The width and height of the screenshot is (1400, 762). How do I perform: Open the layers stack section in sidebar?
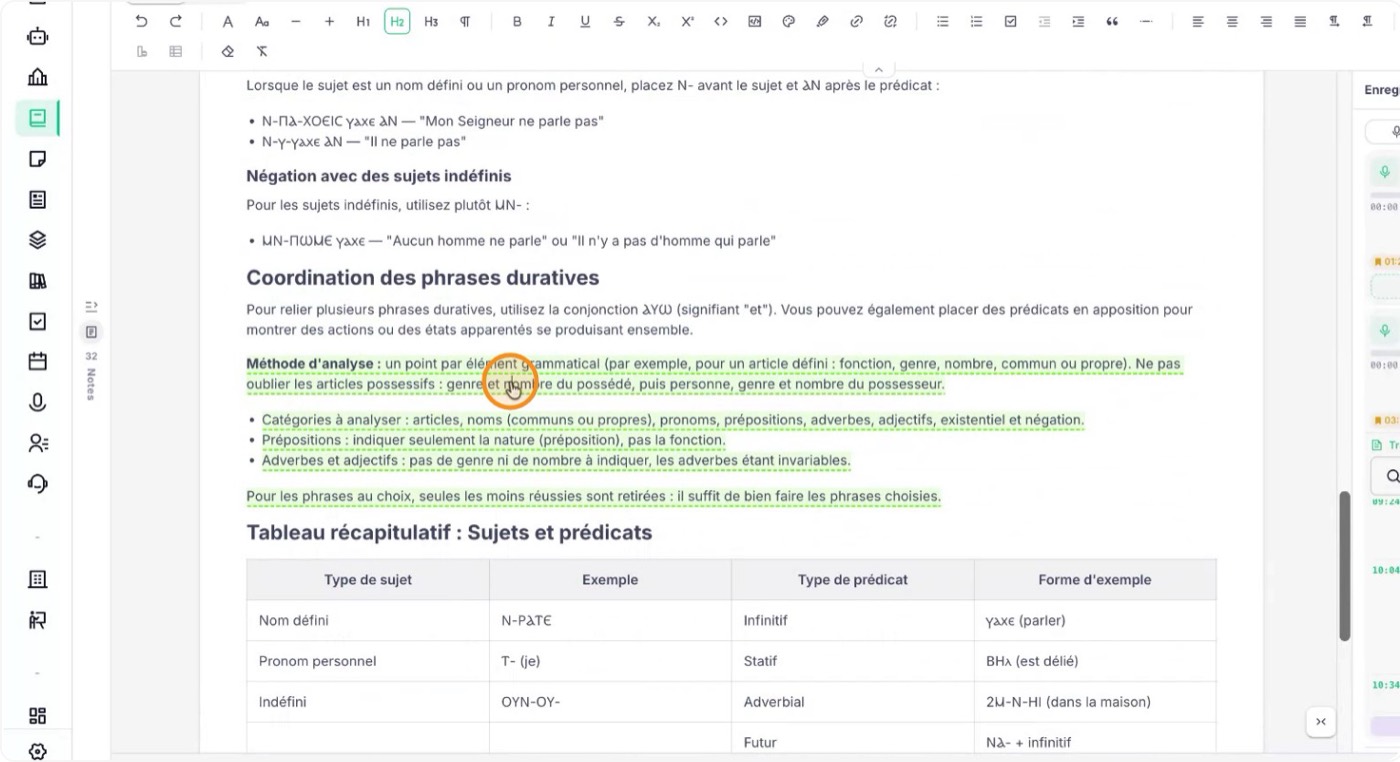click(38, 240)
